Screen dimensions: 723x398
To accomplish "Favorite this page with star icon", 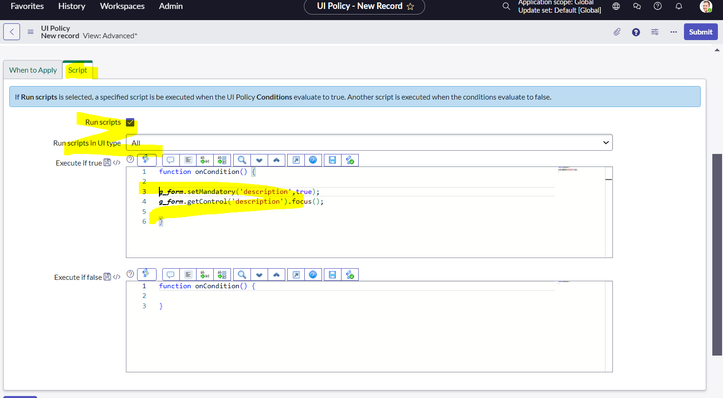I will (410, 6).
